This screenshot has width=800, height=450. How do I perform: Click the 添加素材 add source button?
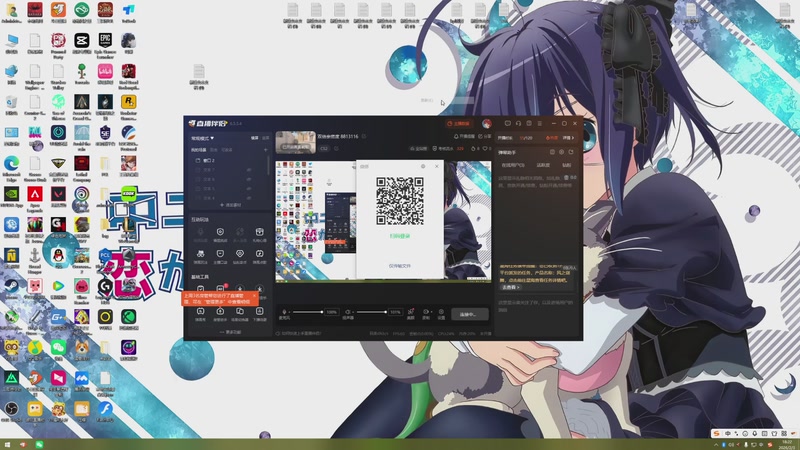pos(231,205)
